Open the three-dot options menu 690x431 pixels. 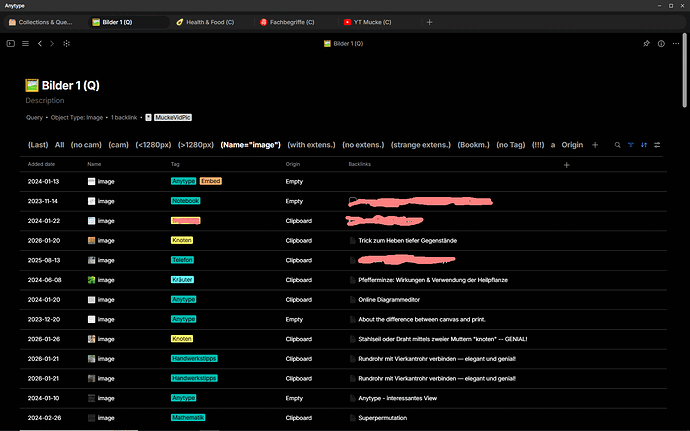pos(676,44)
